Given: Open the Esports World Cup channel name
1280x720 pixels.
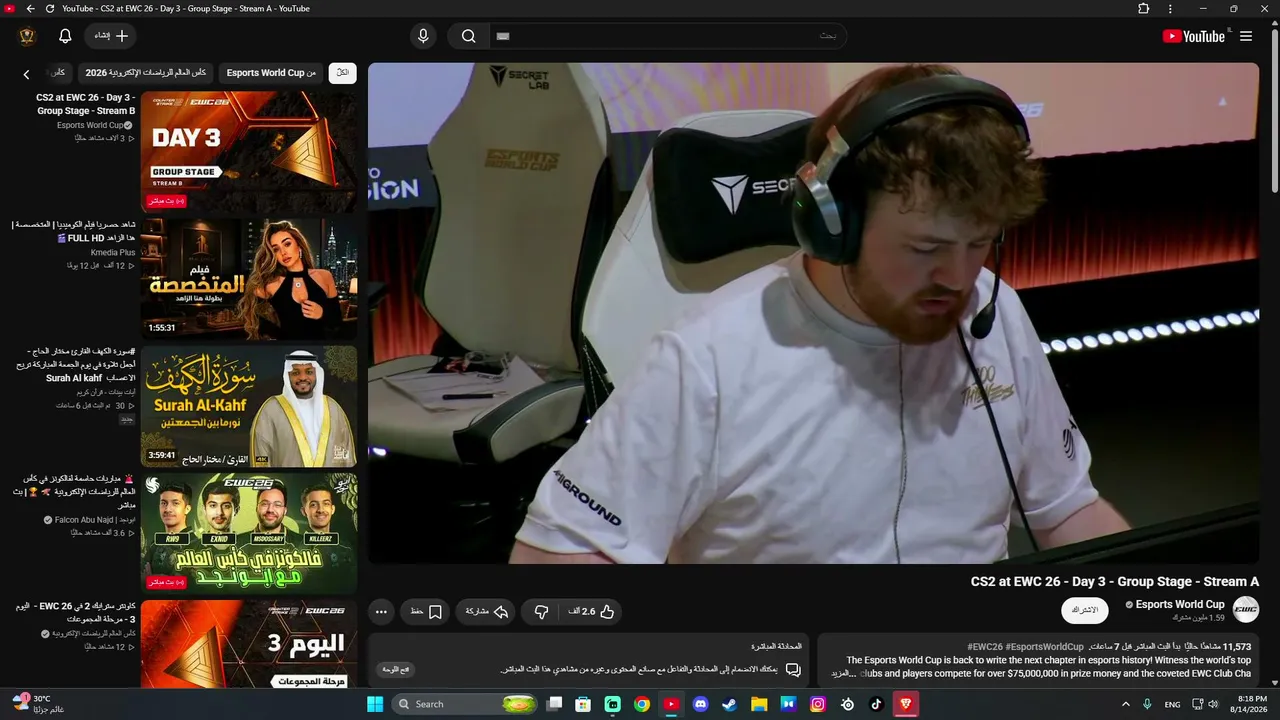Looking at the screenshot, I should pyautogui.click(x=1180, y=605).
